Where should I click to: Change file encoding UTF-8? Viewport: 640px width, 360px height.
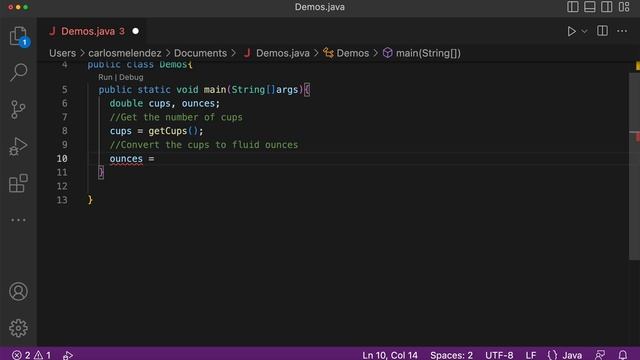(499, 355)
